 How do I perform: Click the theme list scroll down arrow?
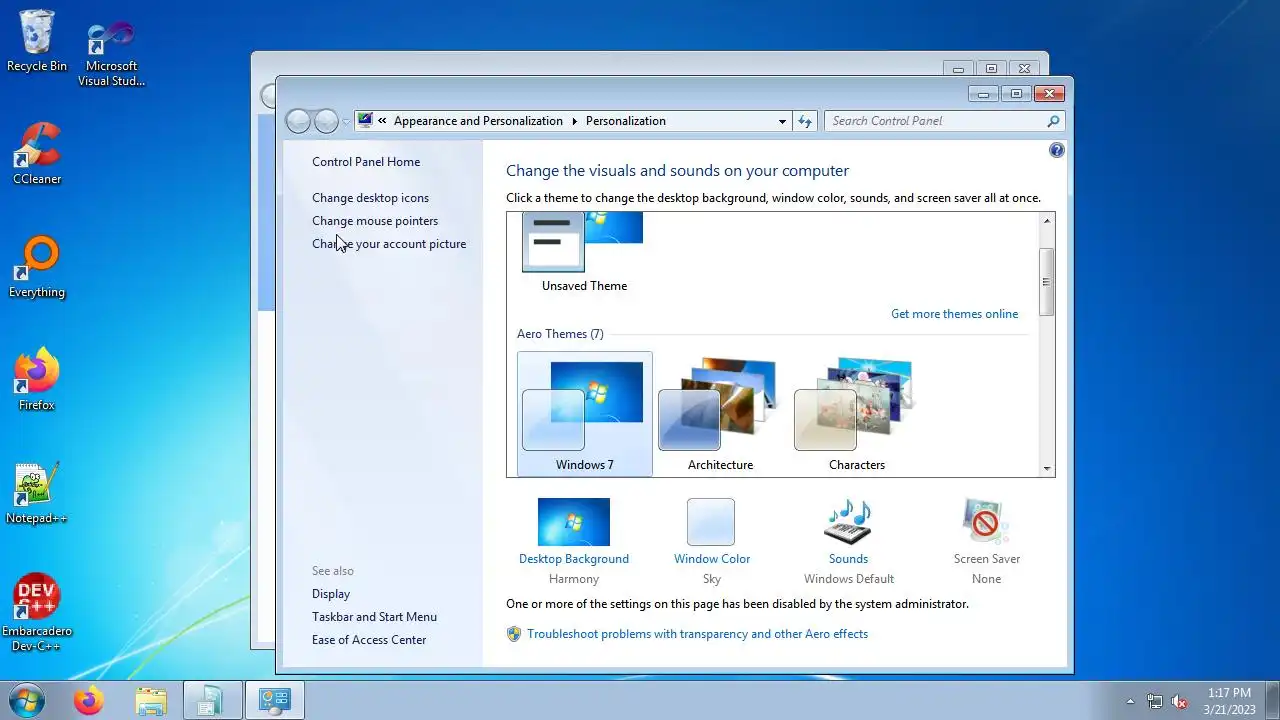click(1047, 468)
